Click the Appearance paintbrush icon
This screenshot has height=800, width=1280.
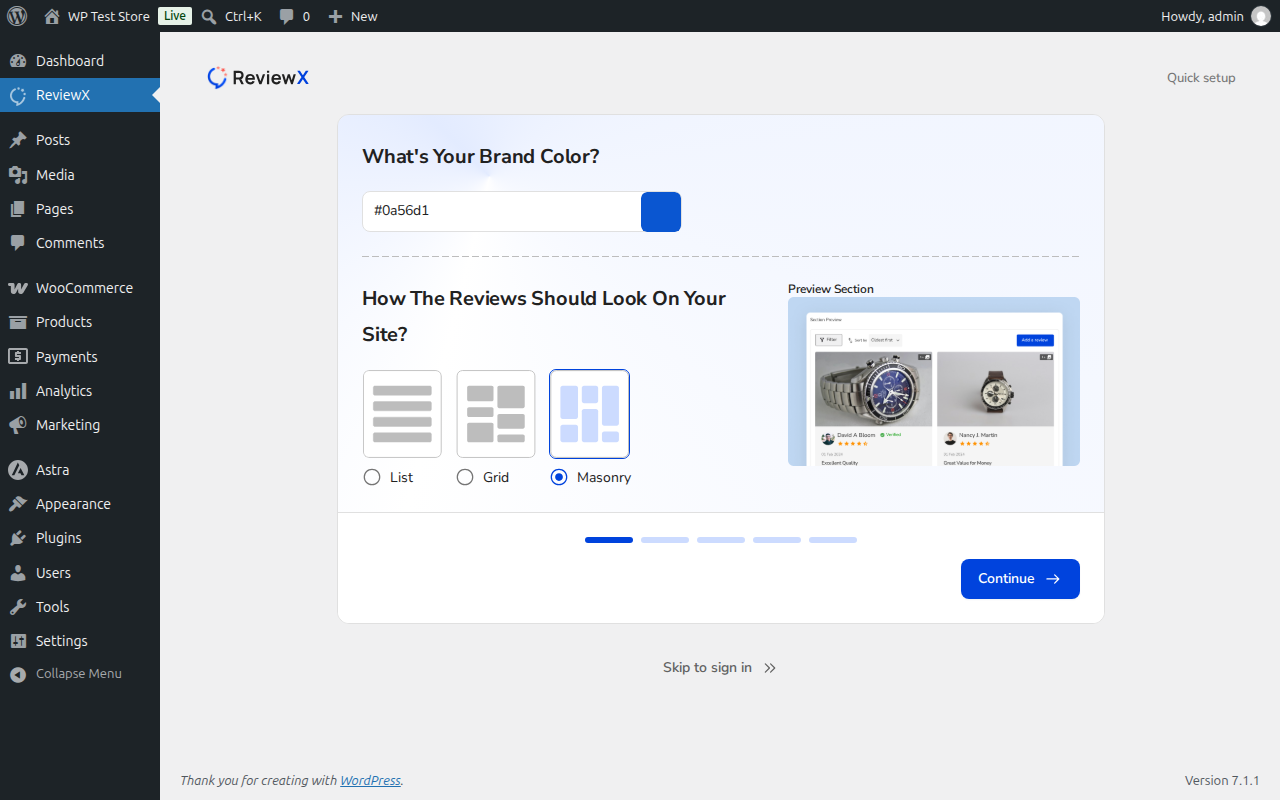(18, 504)
